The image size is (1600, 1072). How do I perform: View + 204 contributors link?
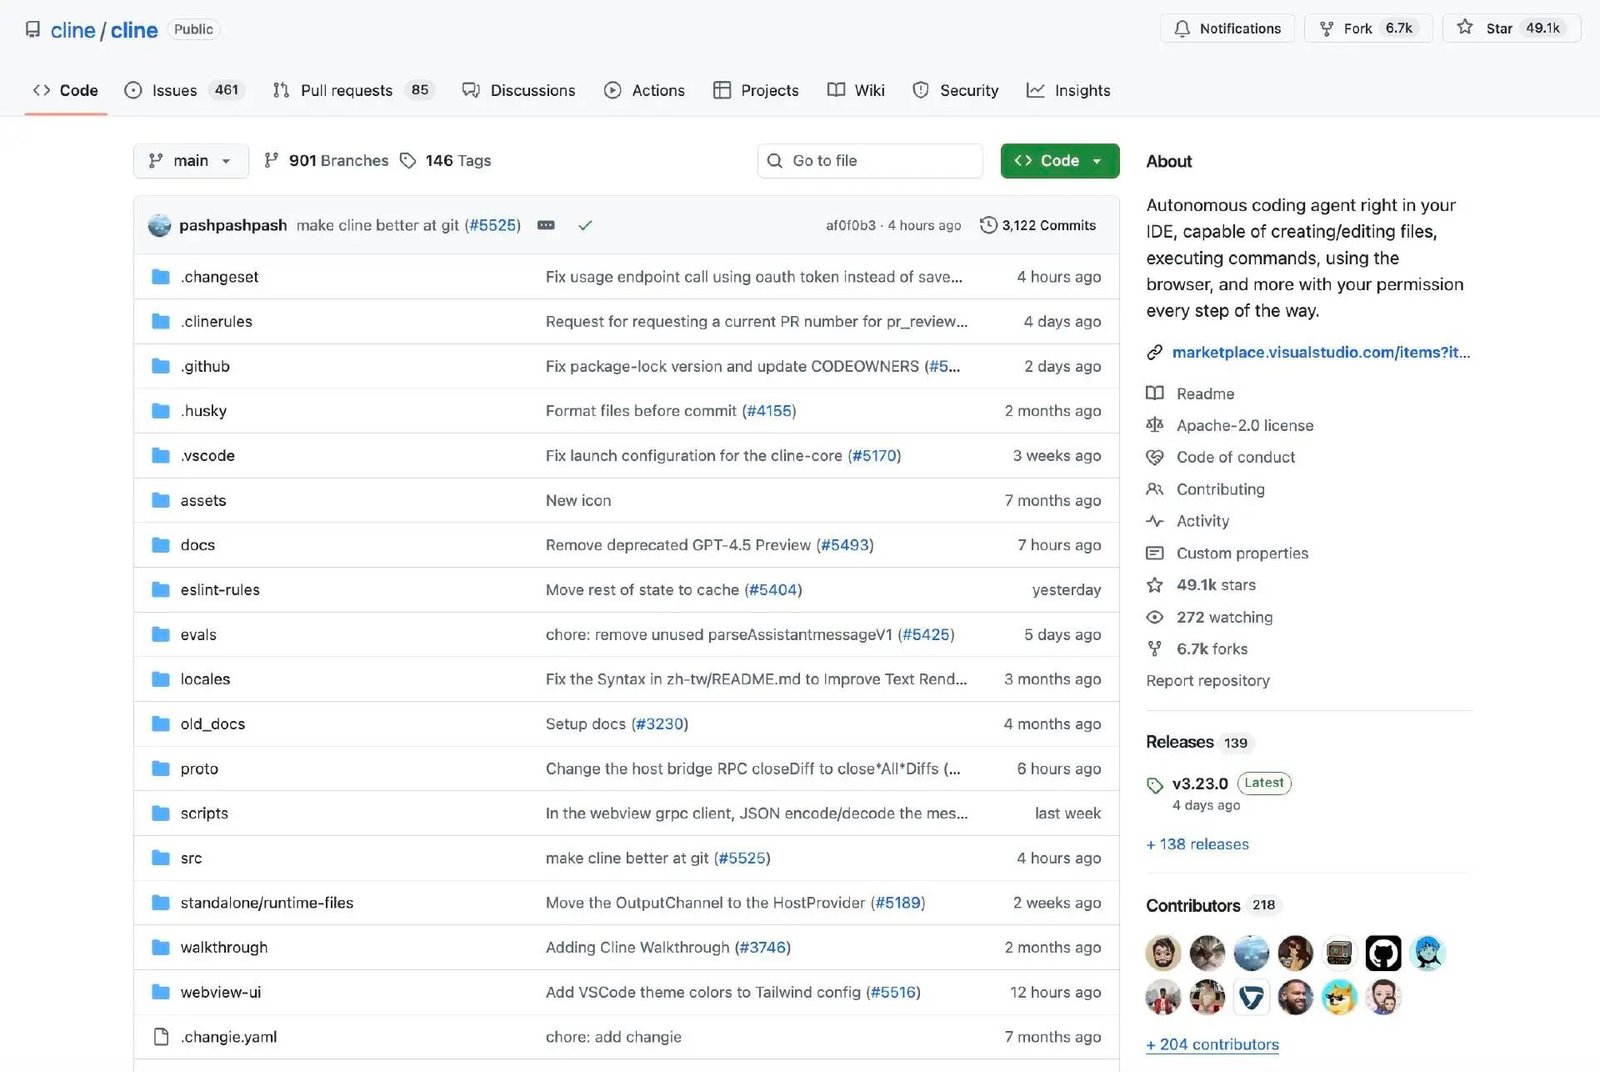coord(1212,1044)
